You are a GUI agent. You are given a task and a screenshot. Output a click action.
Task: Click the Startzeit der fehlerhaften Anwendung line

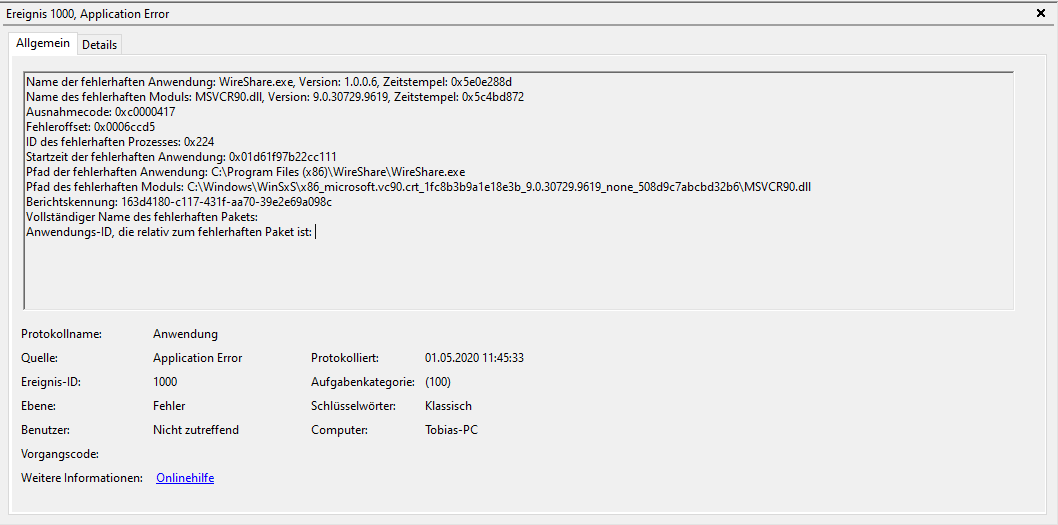(x=181, y=157)
